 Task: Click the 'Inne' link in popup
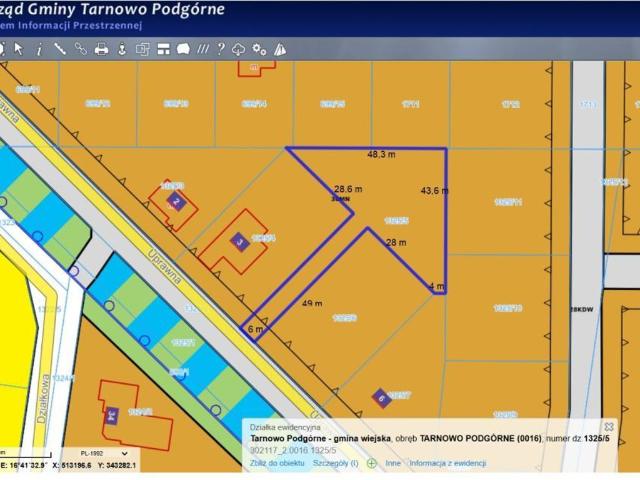click(392, 463)
